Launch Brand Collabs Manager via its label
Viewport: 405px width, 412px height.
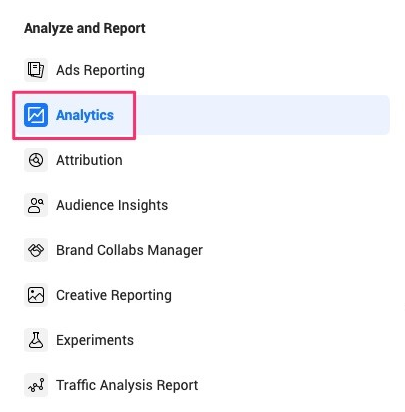tap(129, 250)
